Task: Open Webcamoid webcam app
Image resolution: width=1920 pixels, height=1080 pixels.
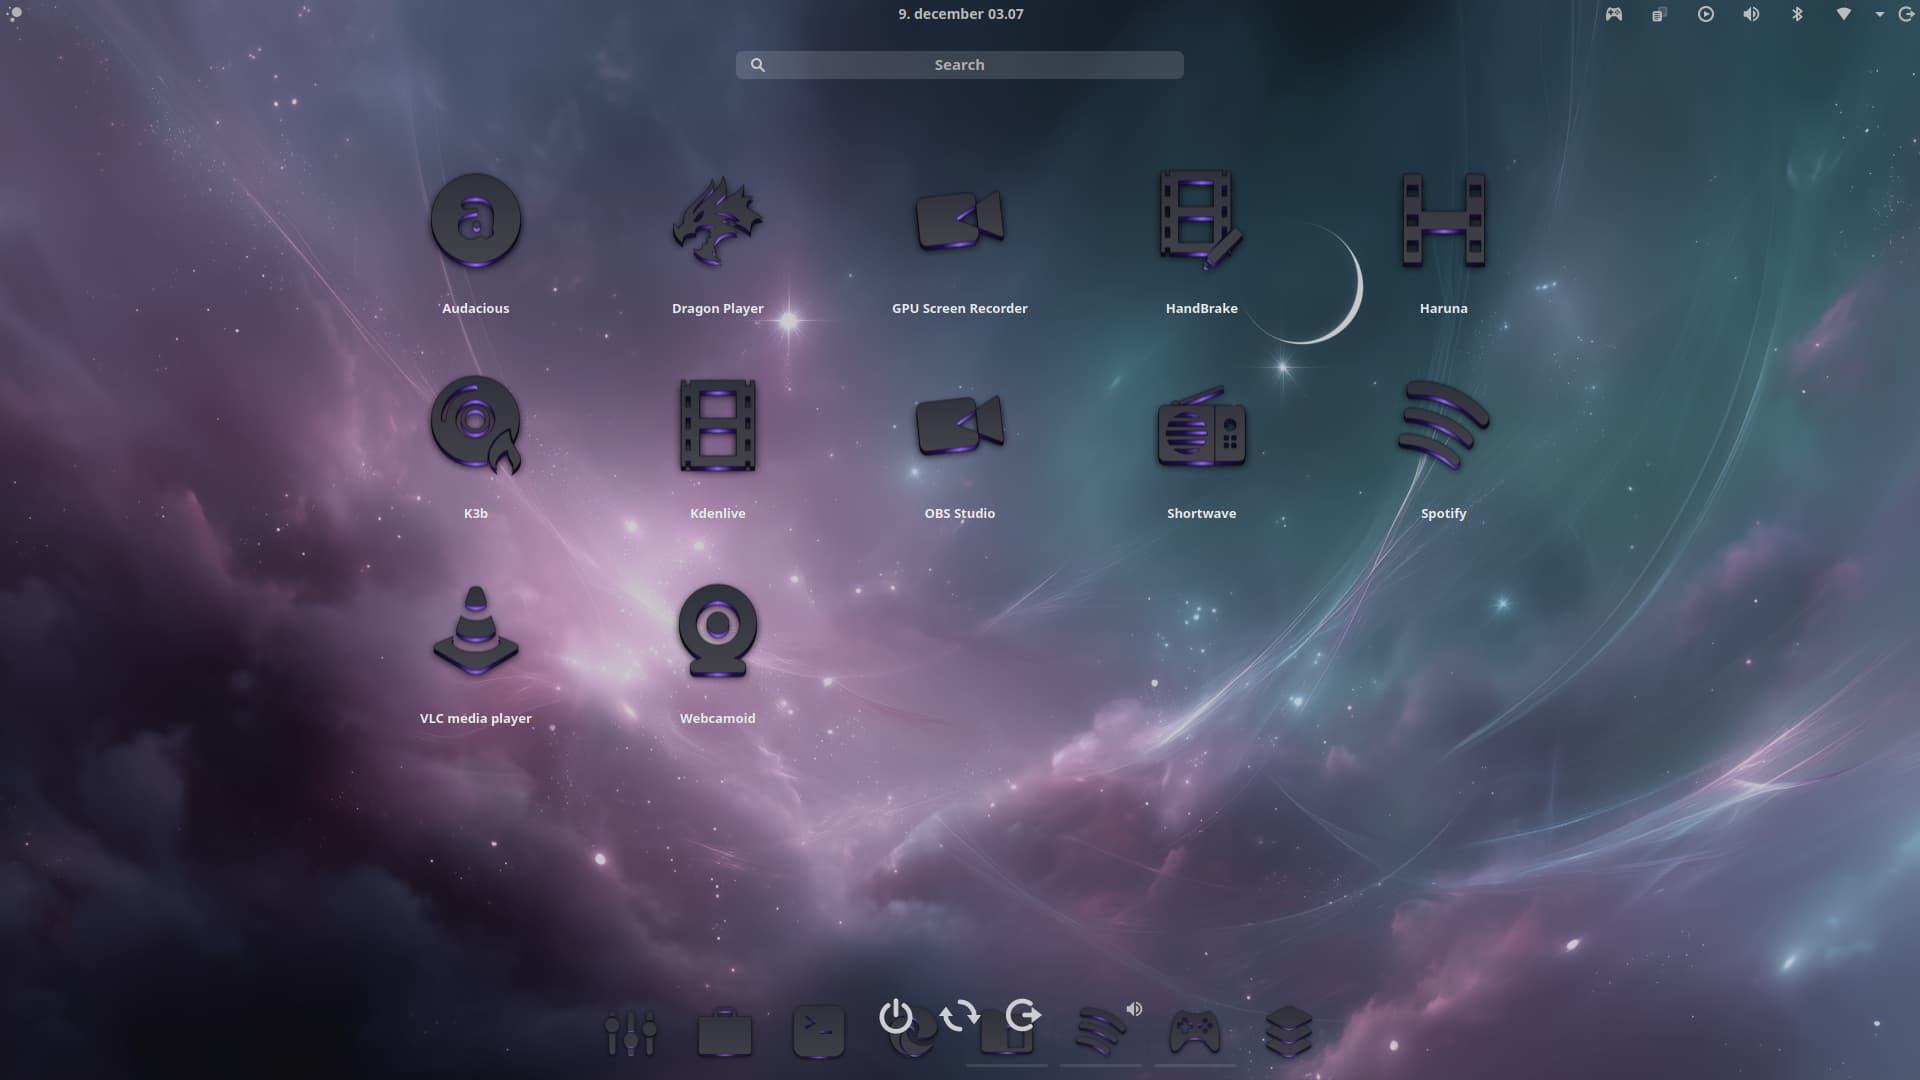Action: pos(717,632)
